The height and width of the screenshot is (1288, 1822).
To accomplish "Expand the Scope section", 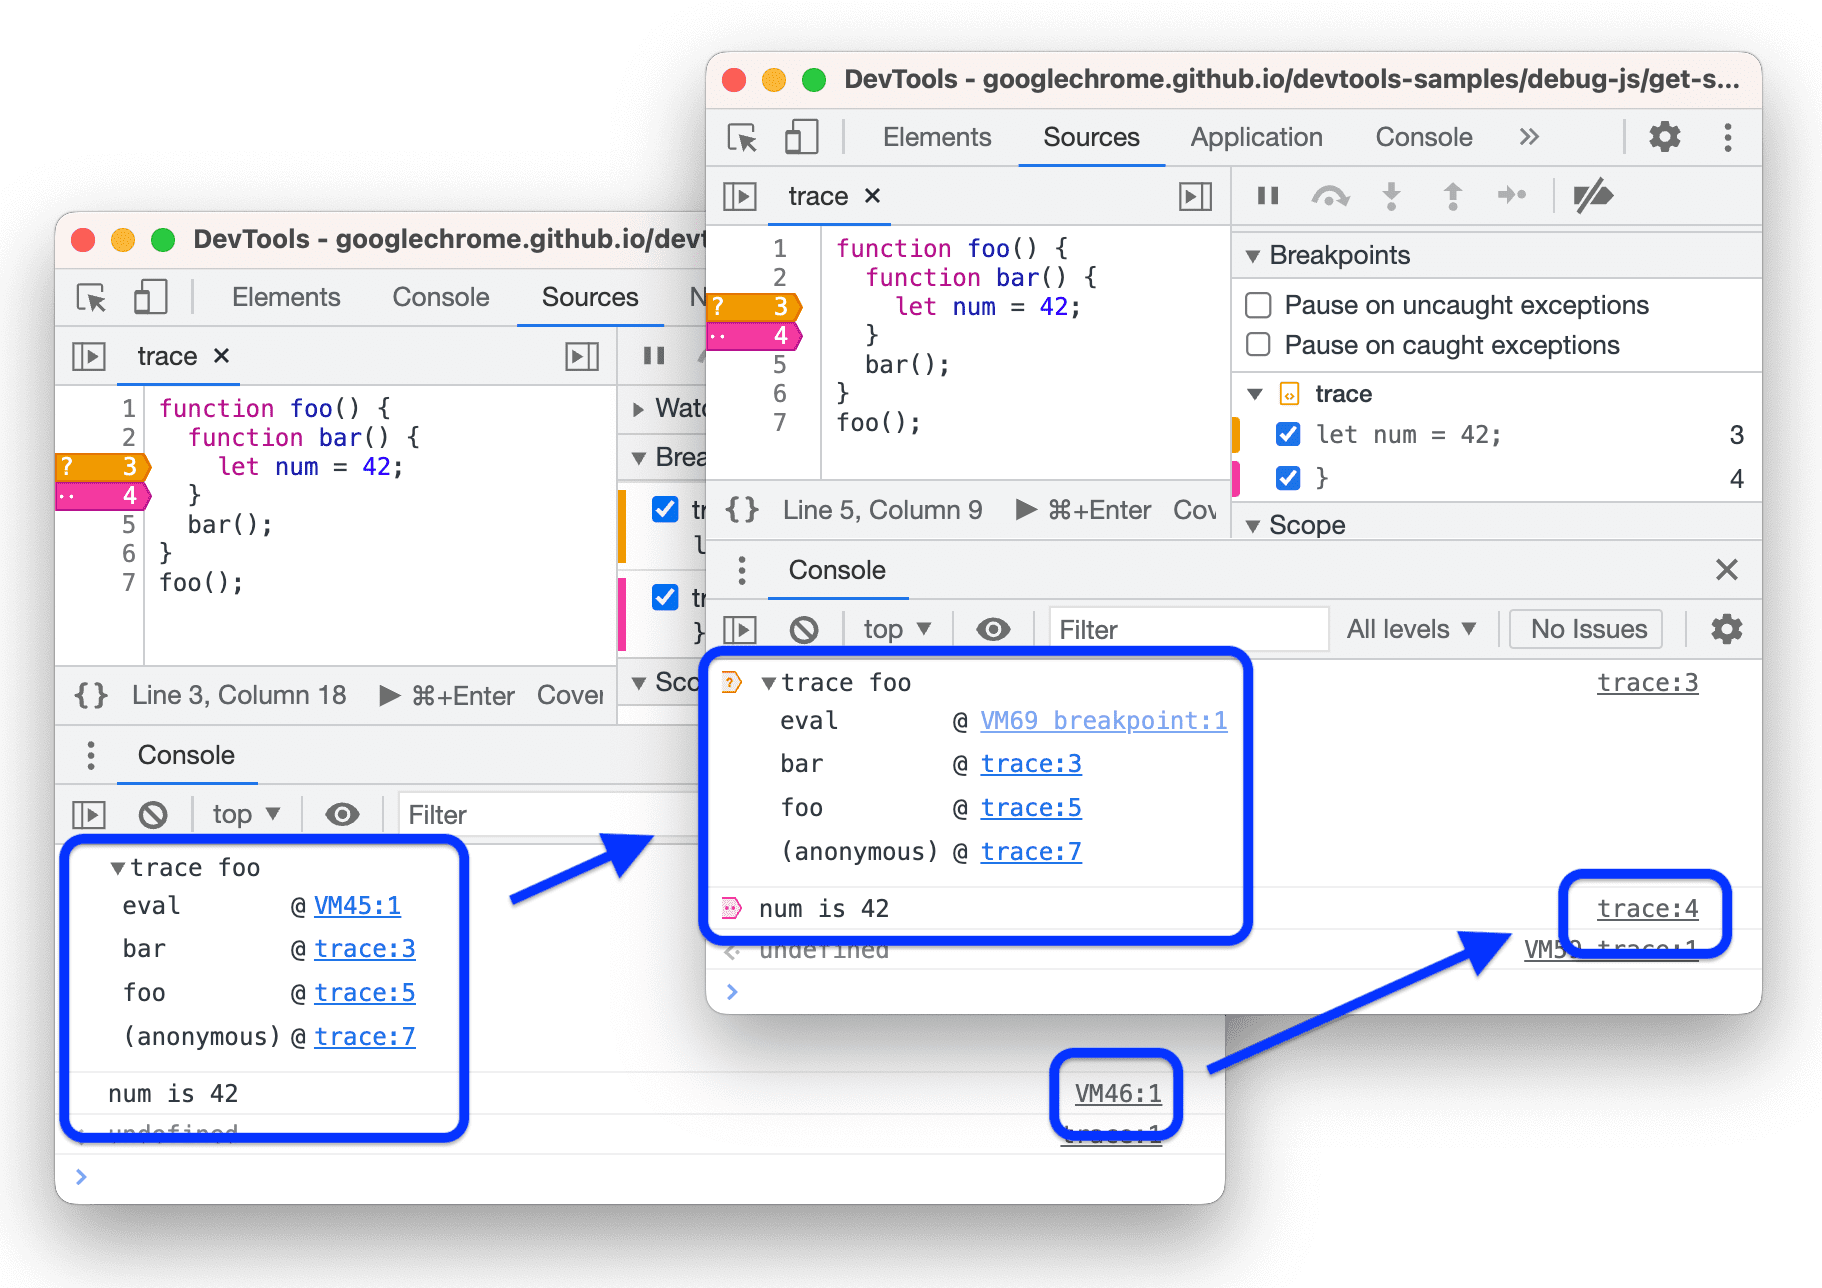I will [x=1255, y=525].
